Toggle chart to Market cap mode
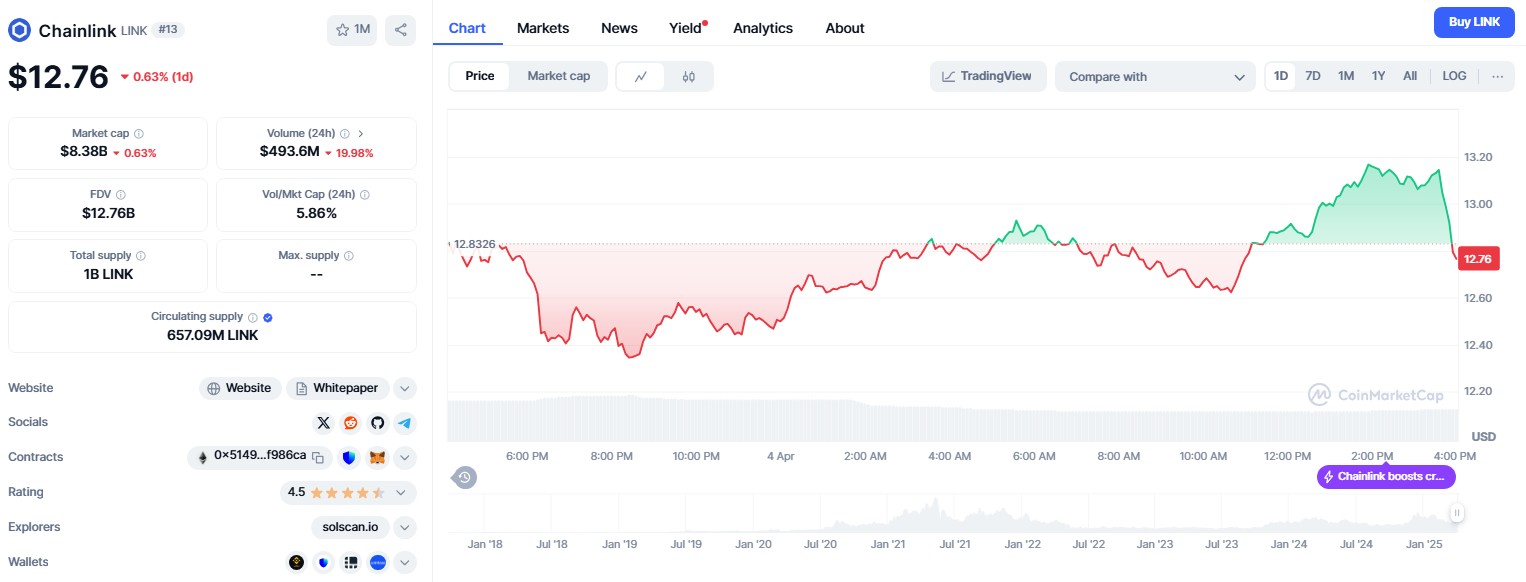The width and height of the screenshot is (1526, 582). tap(559, 76)
